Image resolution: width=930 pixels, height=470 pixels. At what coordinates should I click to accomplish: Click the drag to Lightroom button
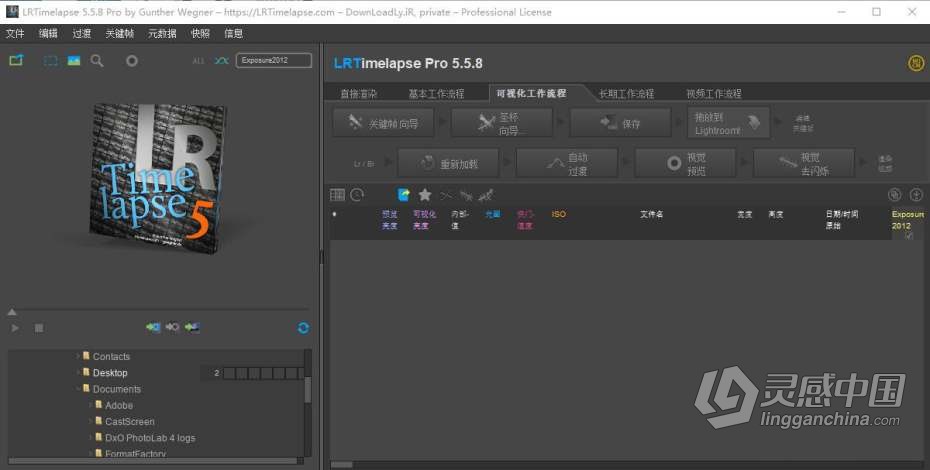coord(728,123)
